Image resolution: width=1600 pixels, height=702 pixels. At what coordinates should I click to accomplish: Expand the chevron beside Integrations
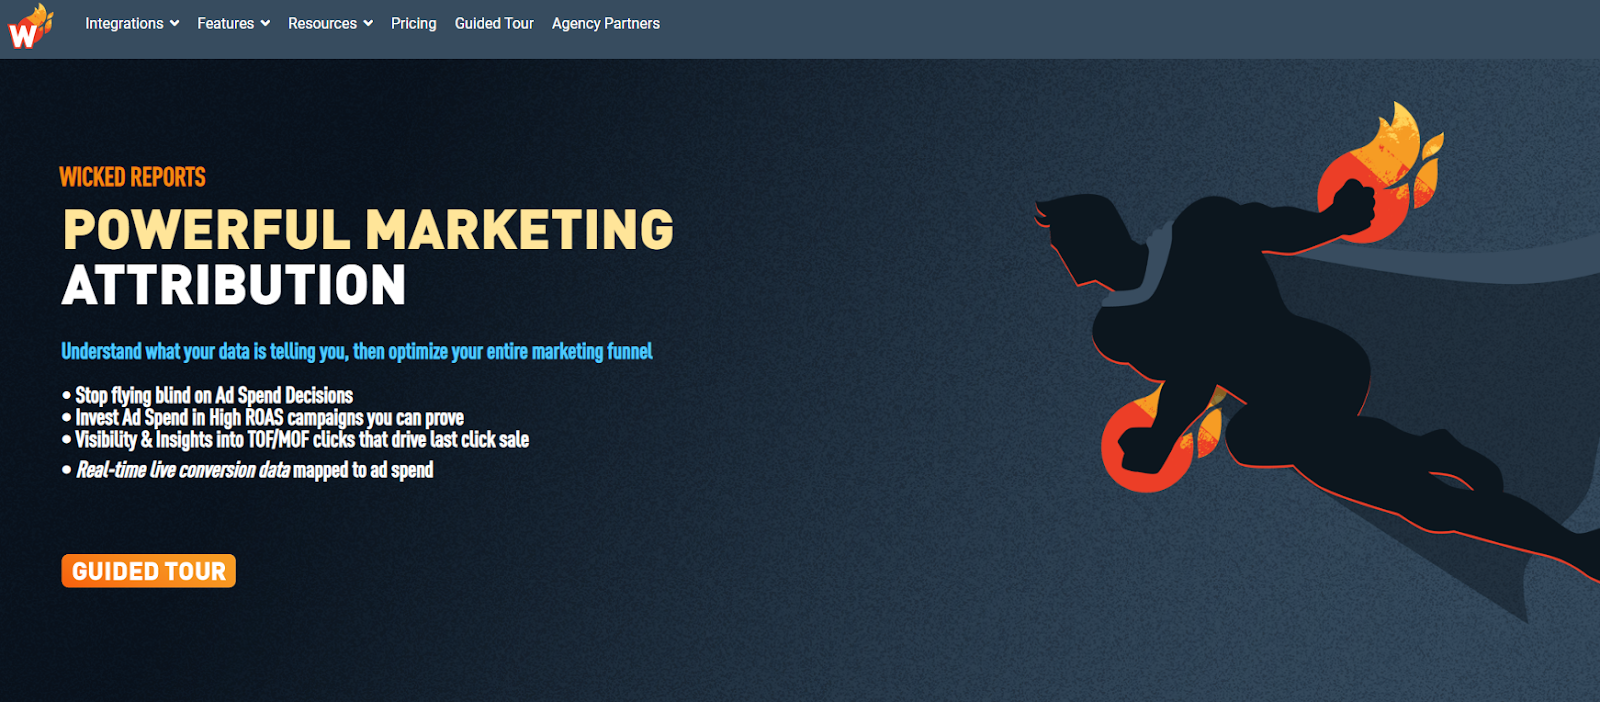pyautogui.click(x=175, y=23)
